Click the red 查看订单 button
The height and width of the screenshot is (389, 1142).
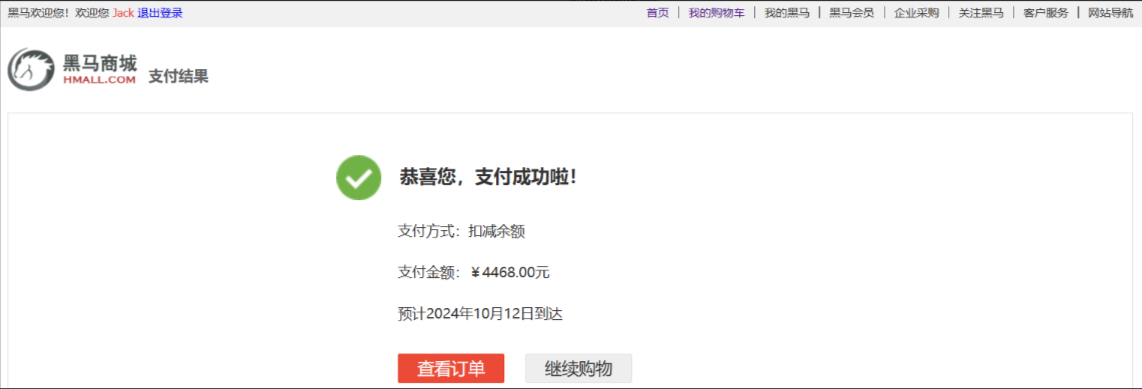[x=451, y=369]
